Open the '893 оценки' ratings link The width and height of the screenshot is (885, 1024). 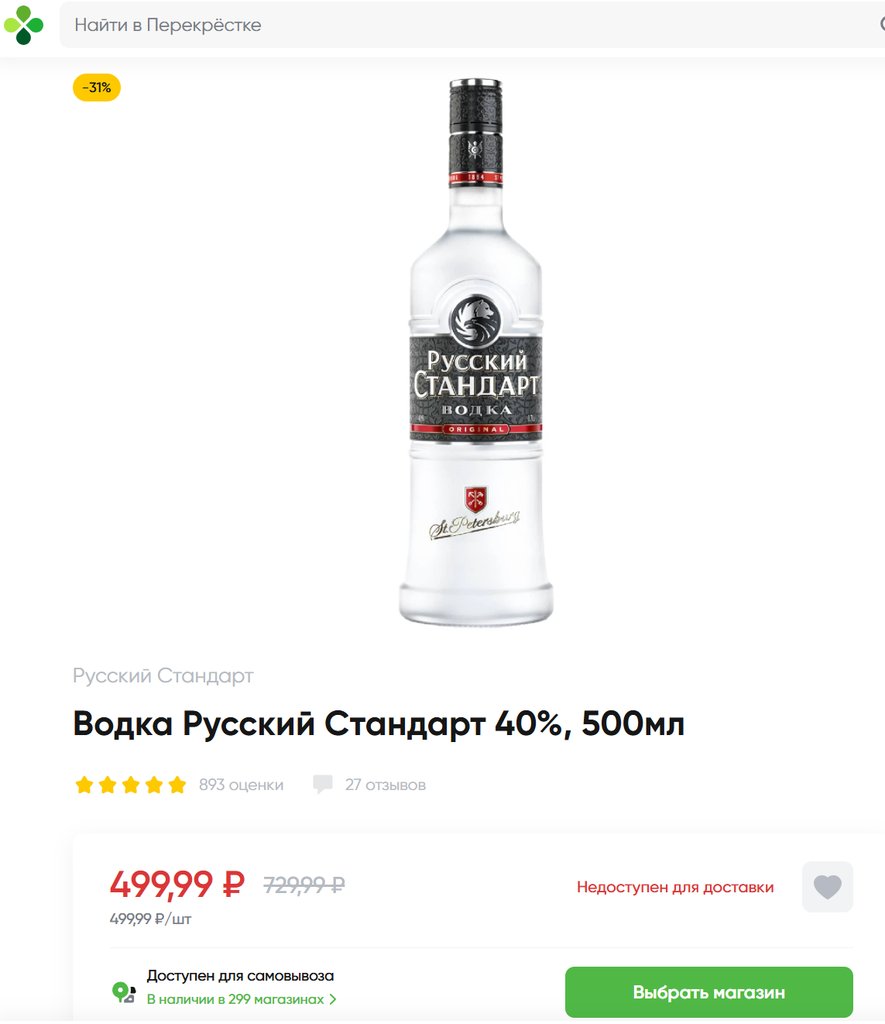[241, 784]
